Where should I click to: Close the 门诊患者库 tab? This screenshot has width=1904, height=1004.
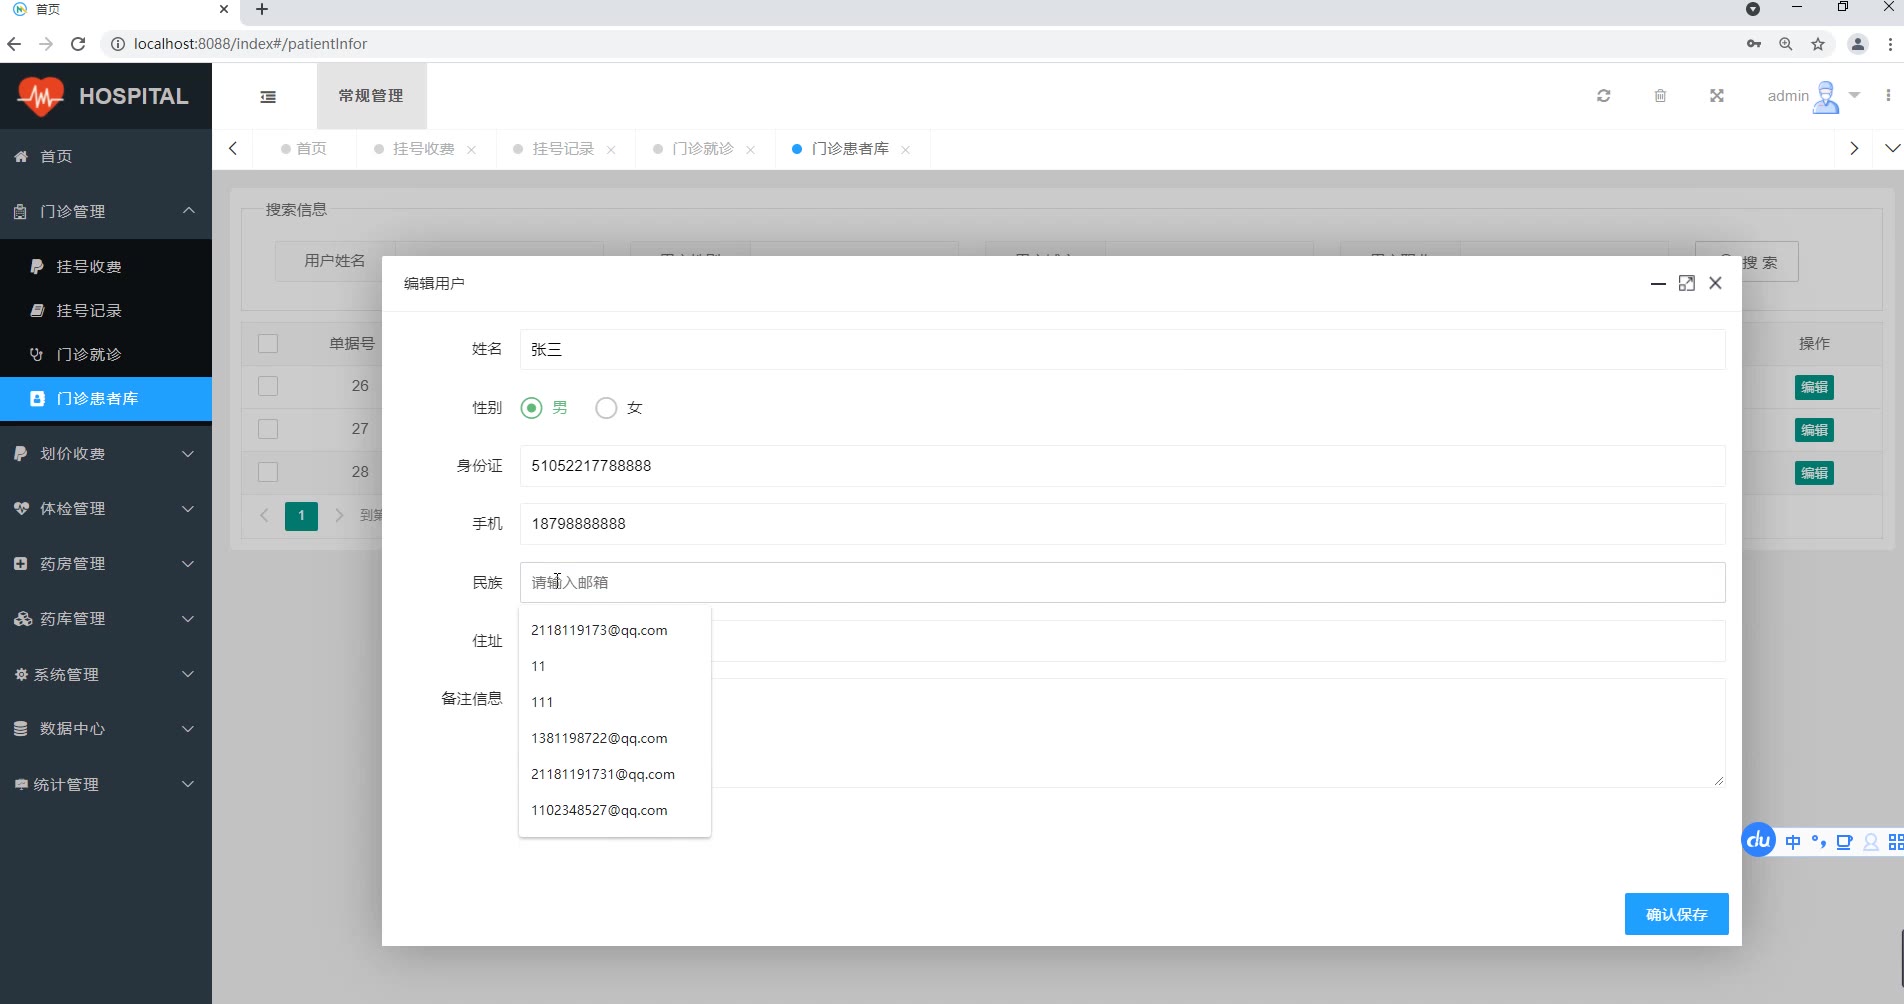point(905,150)
